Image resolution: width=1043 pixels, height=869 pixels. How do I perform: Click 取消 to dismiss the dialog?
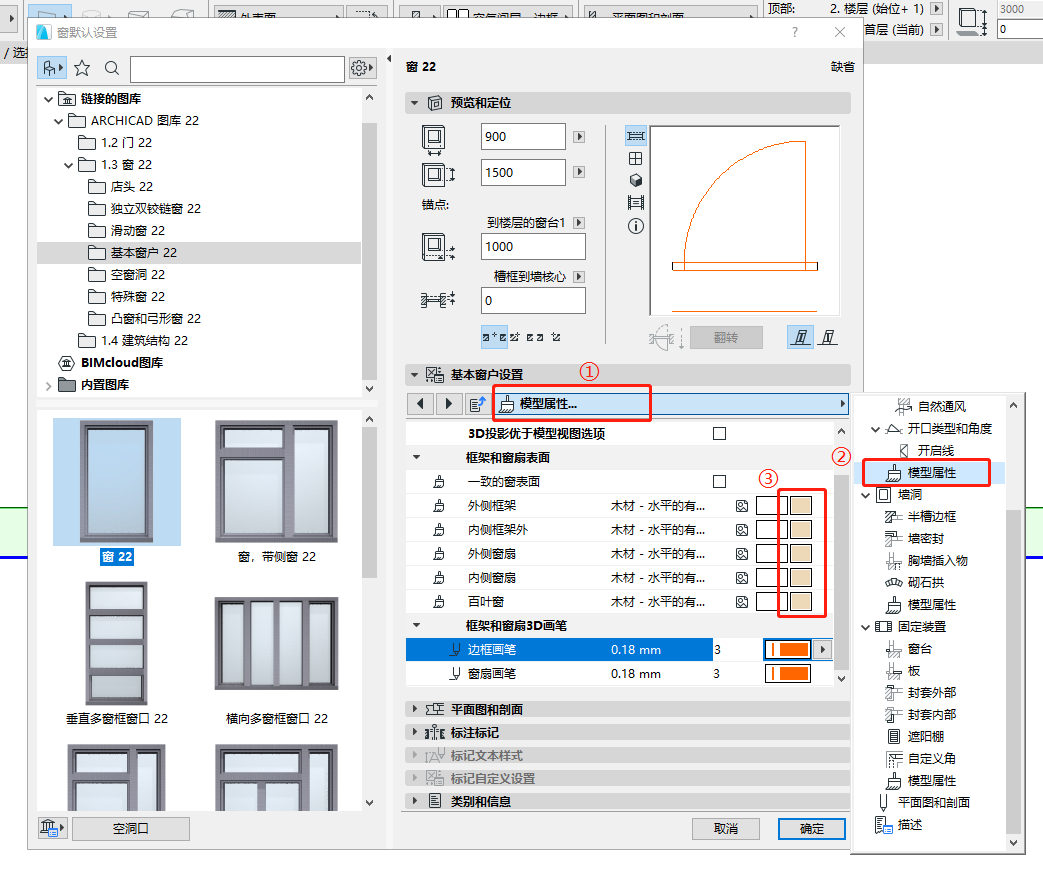726,829
